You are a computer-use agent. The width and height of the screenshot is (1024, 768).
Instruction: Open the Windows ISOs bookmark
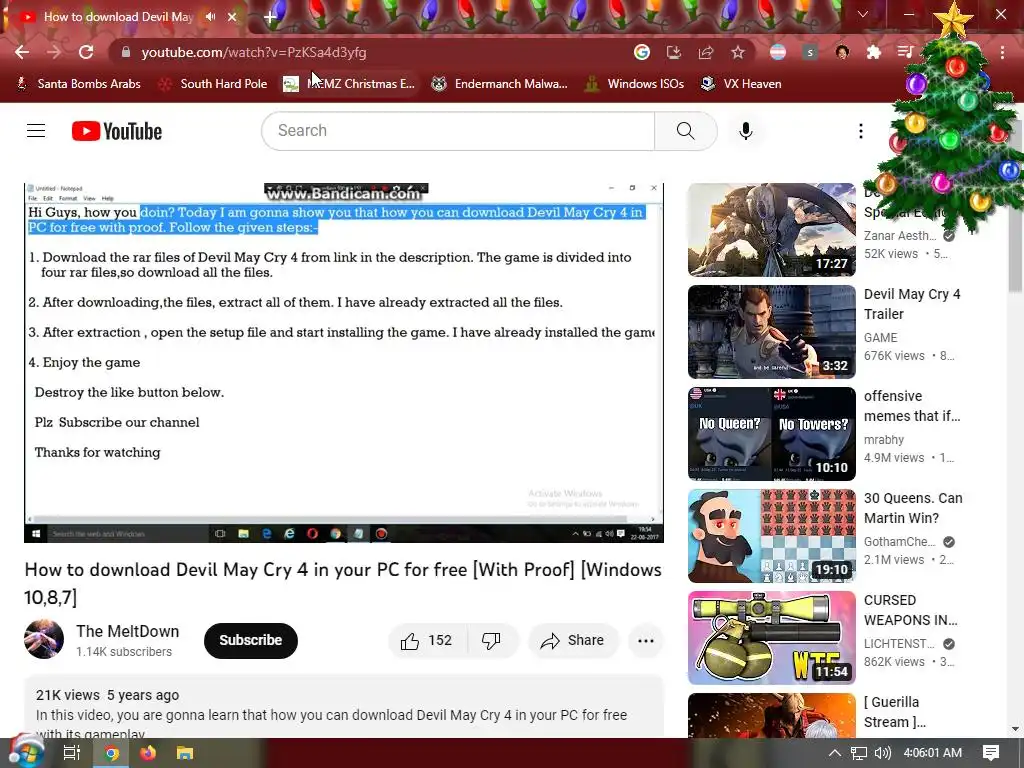634,84
